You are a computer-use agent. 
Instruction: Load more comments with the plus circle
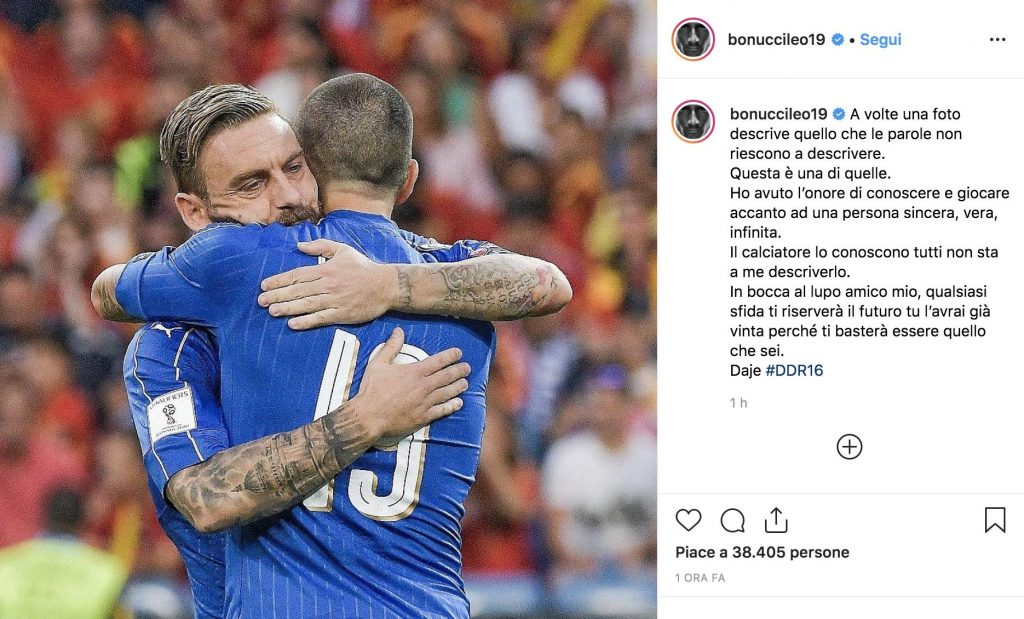(x=849, y=447)
